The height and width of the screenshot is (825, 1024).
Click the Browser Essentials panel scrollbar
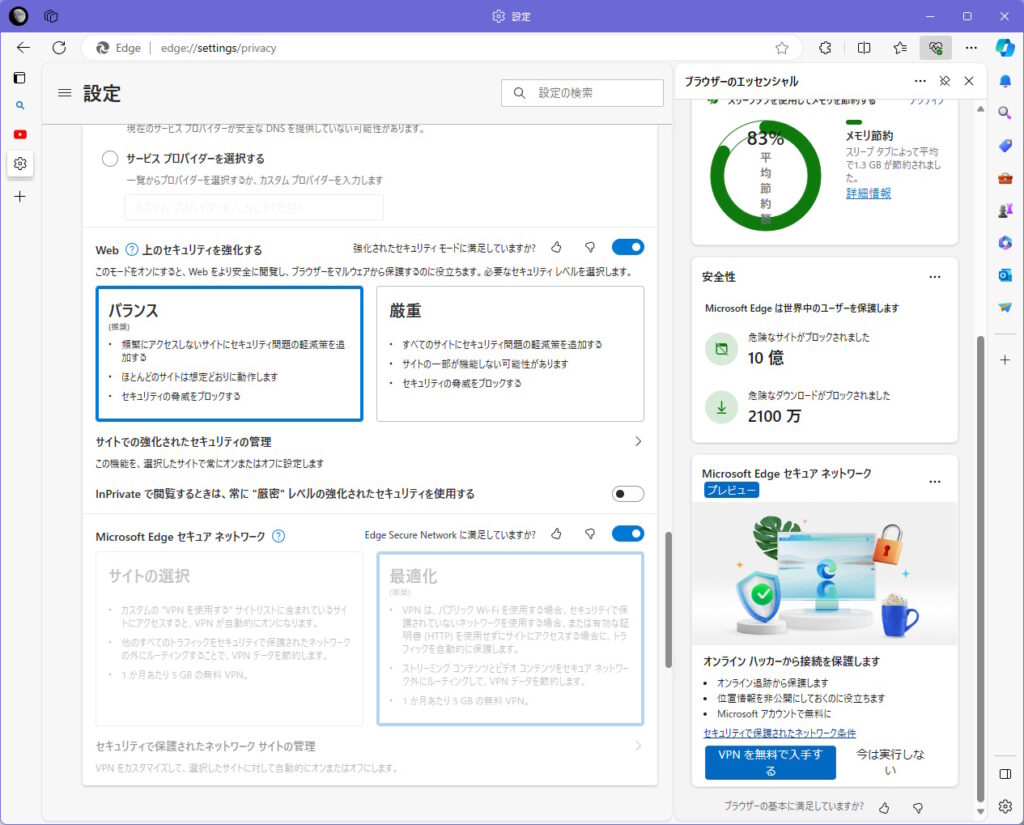click(x=980, y=568)
